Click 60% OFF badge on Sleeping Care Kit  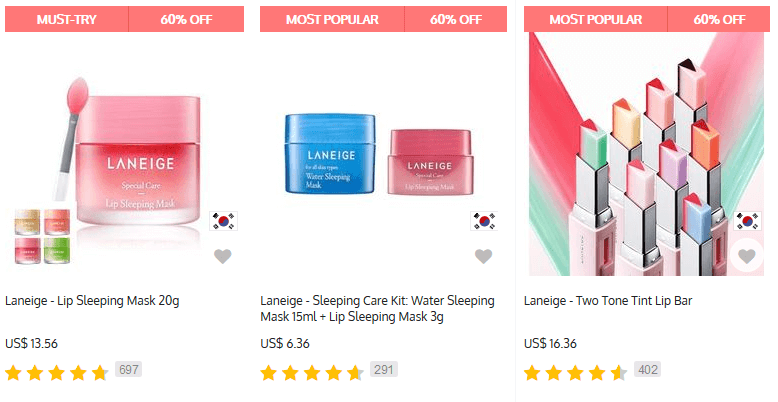(x=455, y=19)
